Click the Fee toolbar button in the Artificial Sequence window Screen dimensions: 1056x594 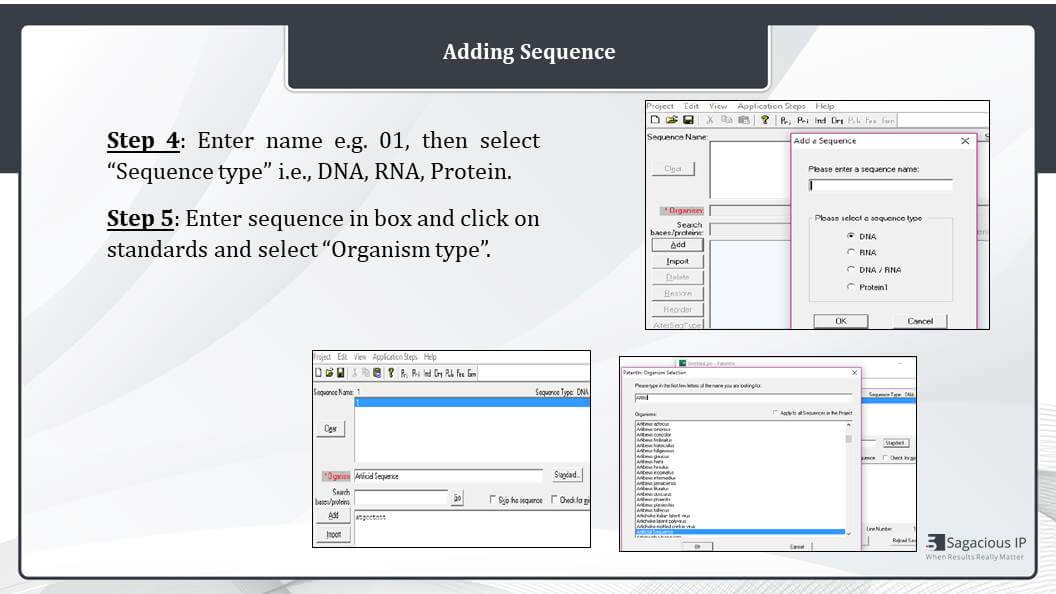click(461, 373)
